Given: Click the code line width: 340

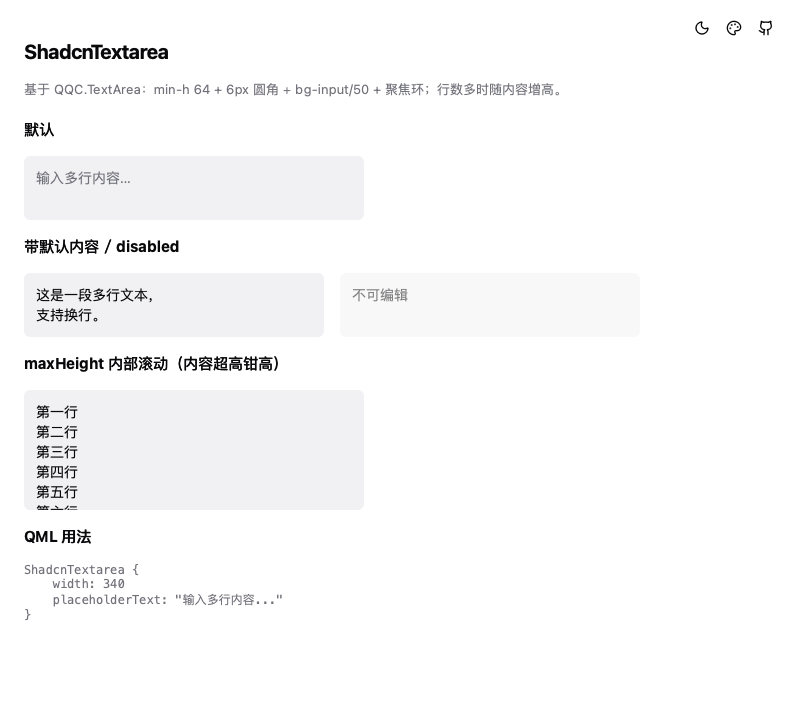Looking at the screenshot, I should [88, 584].
